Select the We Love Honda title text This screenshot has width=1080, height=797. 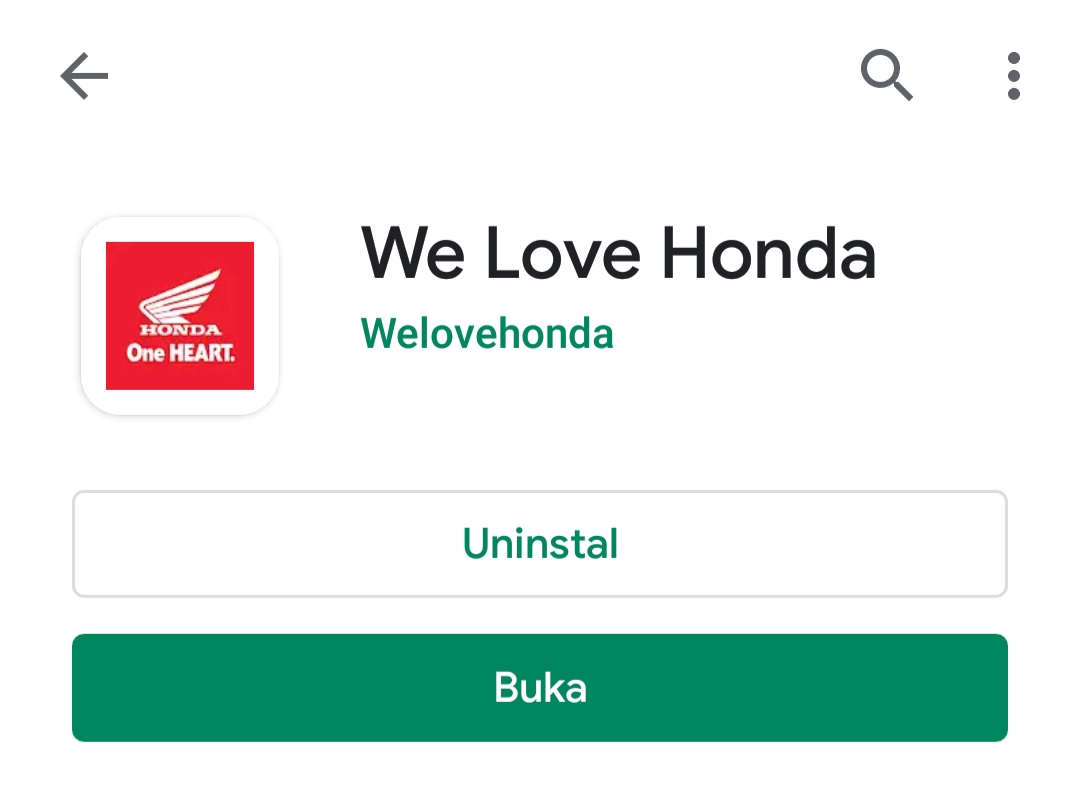619,253
